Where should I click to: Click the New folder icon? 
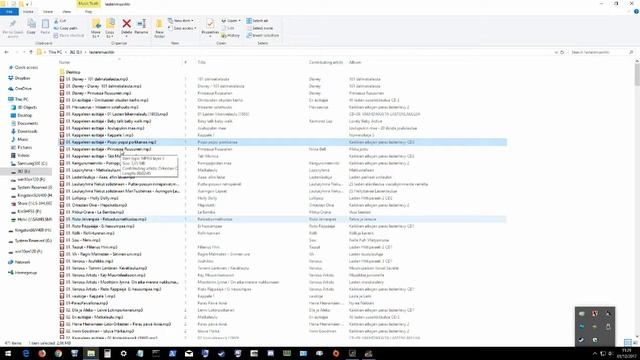tap(159, 24)
